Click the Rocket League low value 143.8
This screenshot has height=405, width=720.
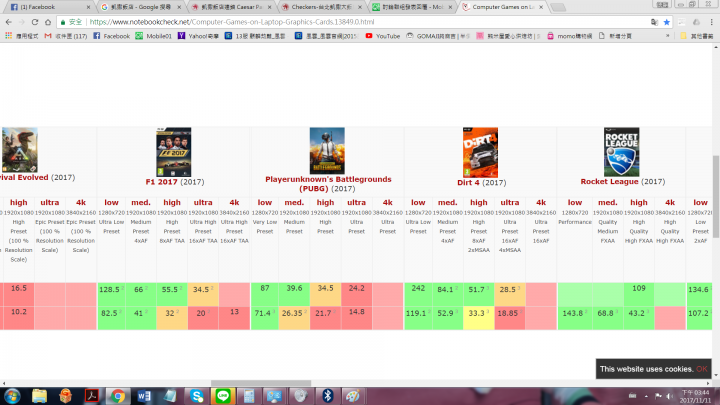coord(574,313)
